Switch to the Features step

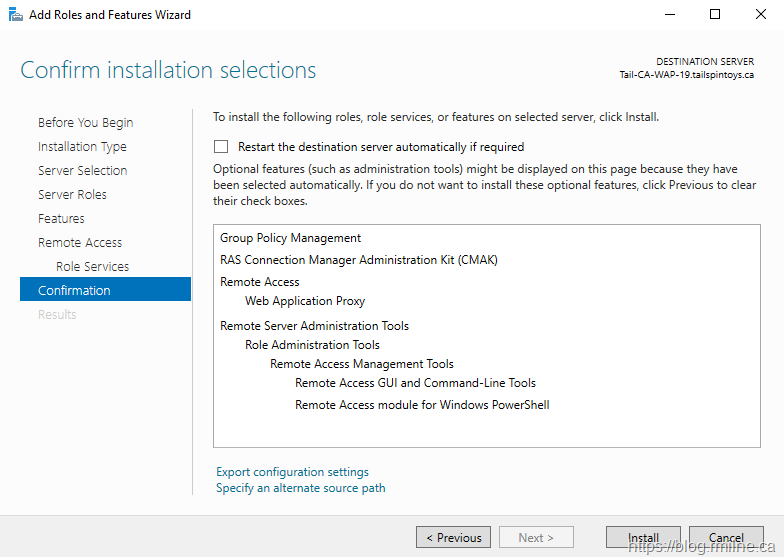point(61,219)
